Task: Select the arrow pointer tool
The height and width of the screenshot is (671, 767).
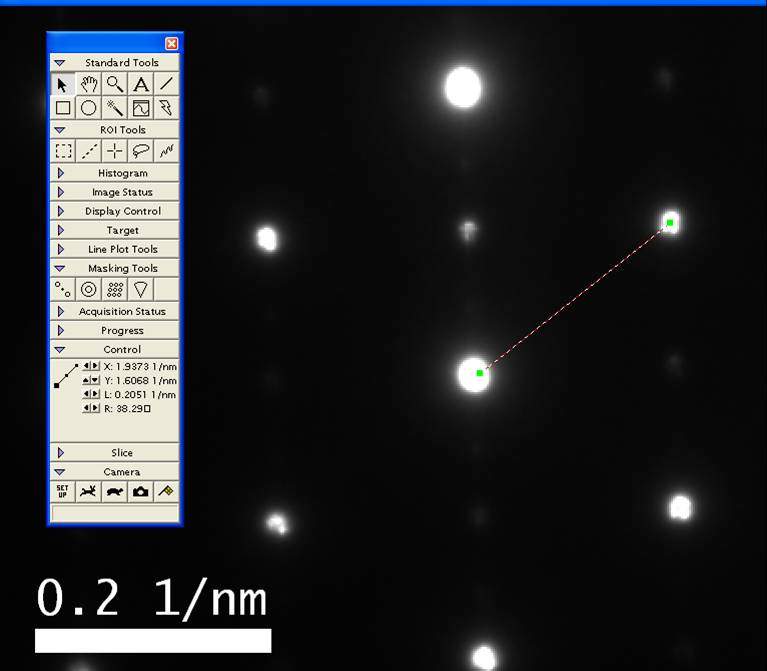Action: (63, 85)
